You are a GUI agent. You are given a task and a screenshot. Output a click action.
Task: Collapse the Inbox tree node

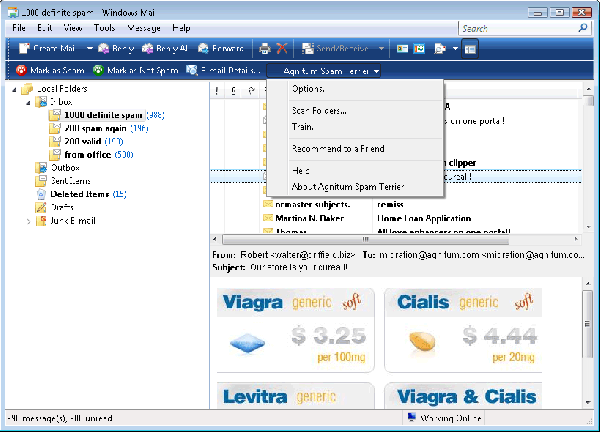pos(28,103)
